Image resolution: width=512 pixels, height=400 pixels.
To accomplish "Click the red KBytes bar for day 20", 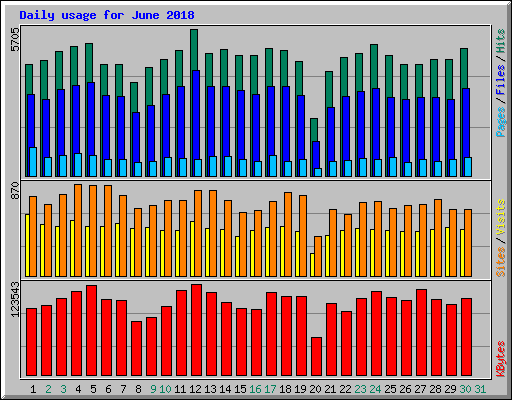I will [316, 357].
